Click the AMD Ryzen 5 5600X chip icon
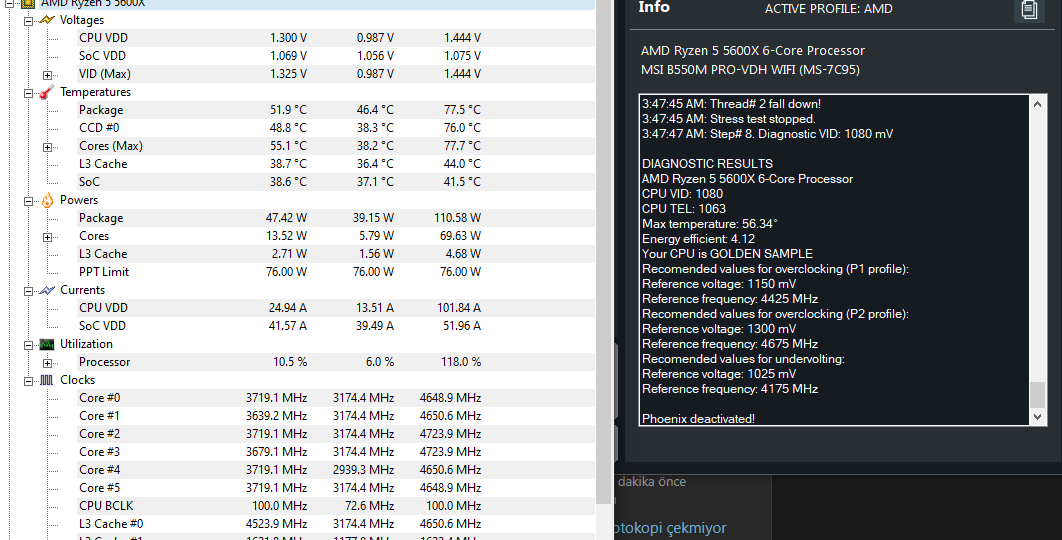 [x=28, y=3]
